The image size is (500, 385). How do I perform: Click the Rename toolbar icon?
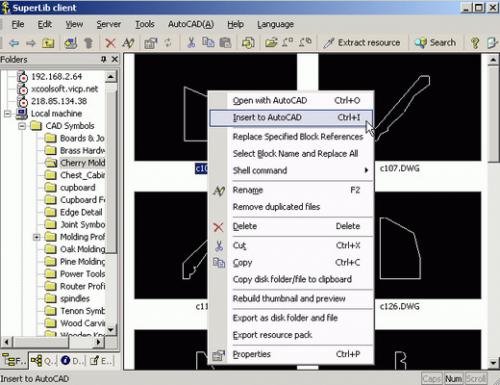[128, 43]
